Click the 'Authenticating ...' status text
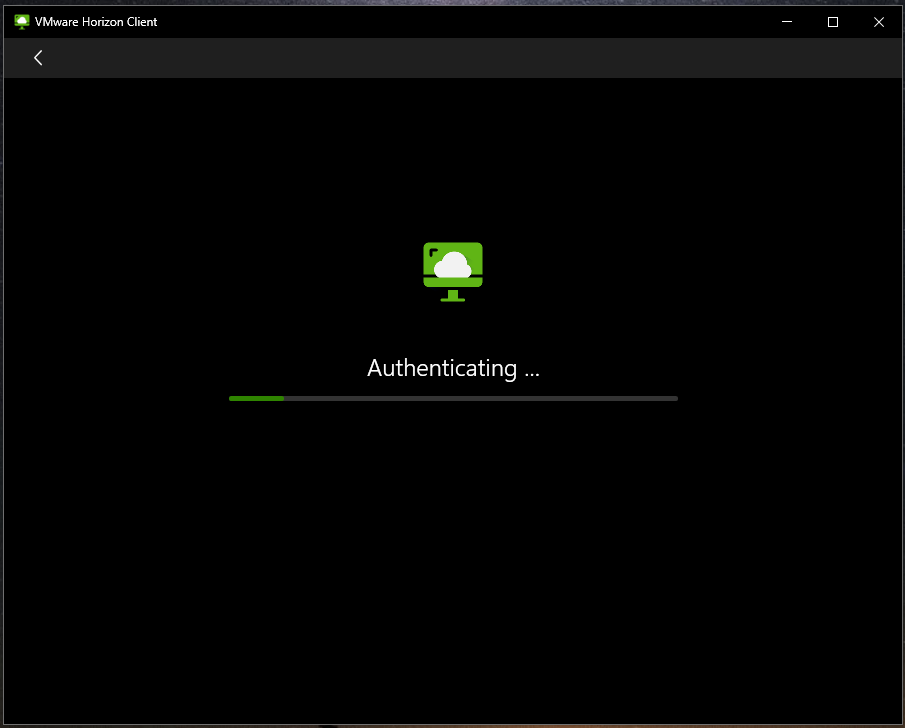The height and width of the screenshot is (728, 905). pos(453,368)
